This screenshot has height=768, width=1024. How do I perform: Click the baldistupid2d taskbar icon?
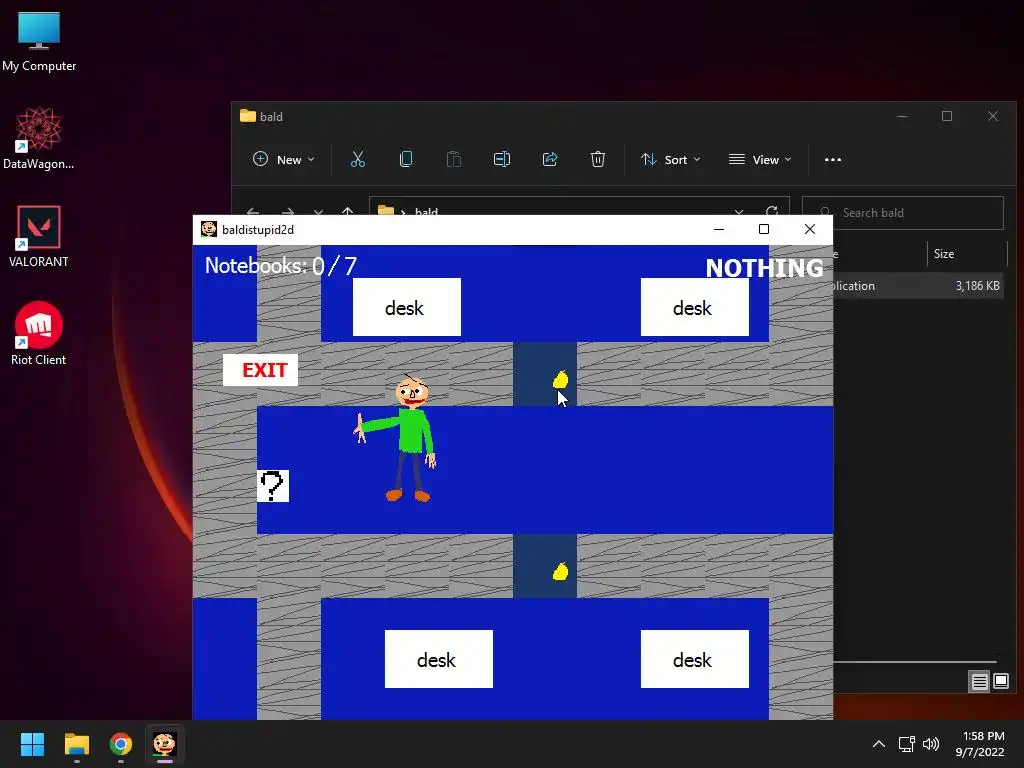(x=165, y=744)
